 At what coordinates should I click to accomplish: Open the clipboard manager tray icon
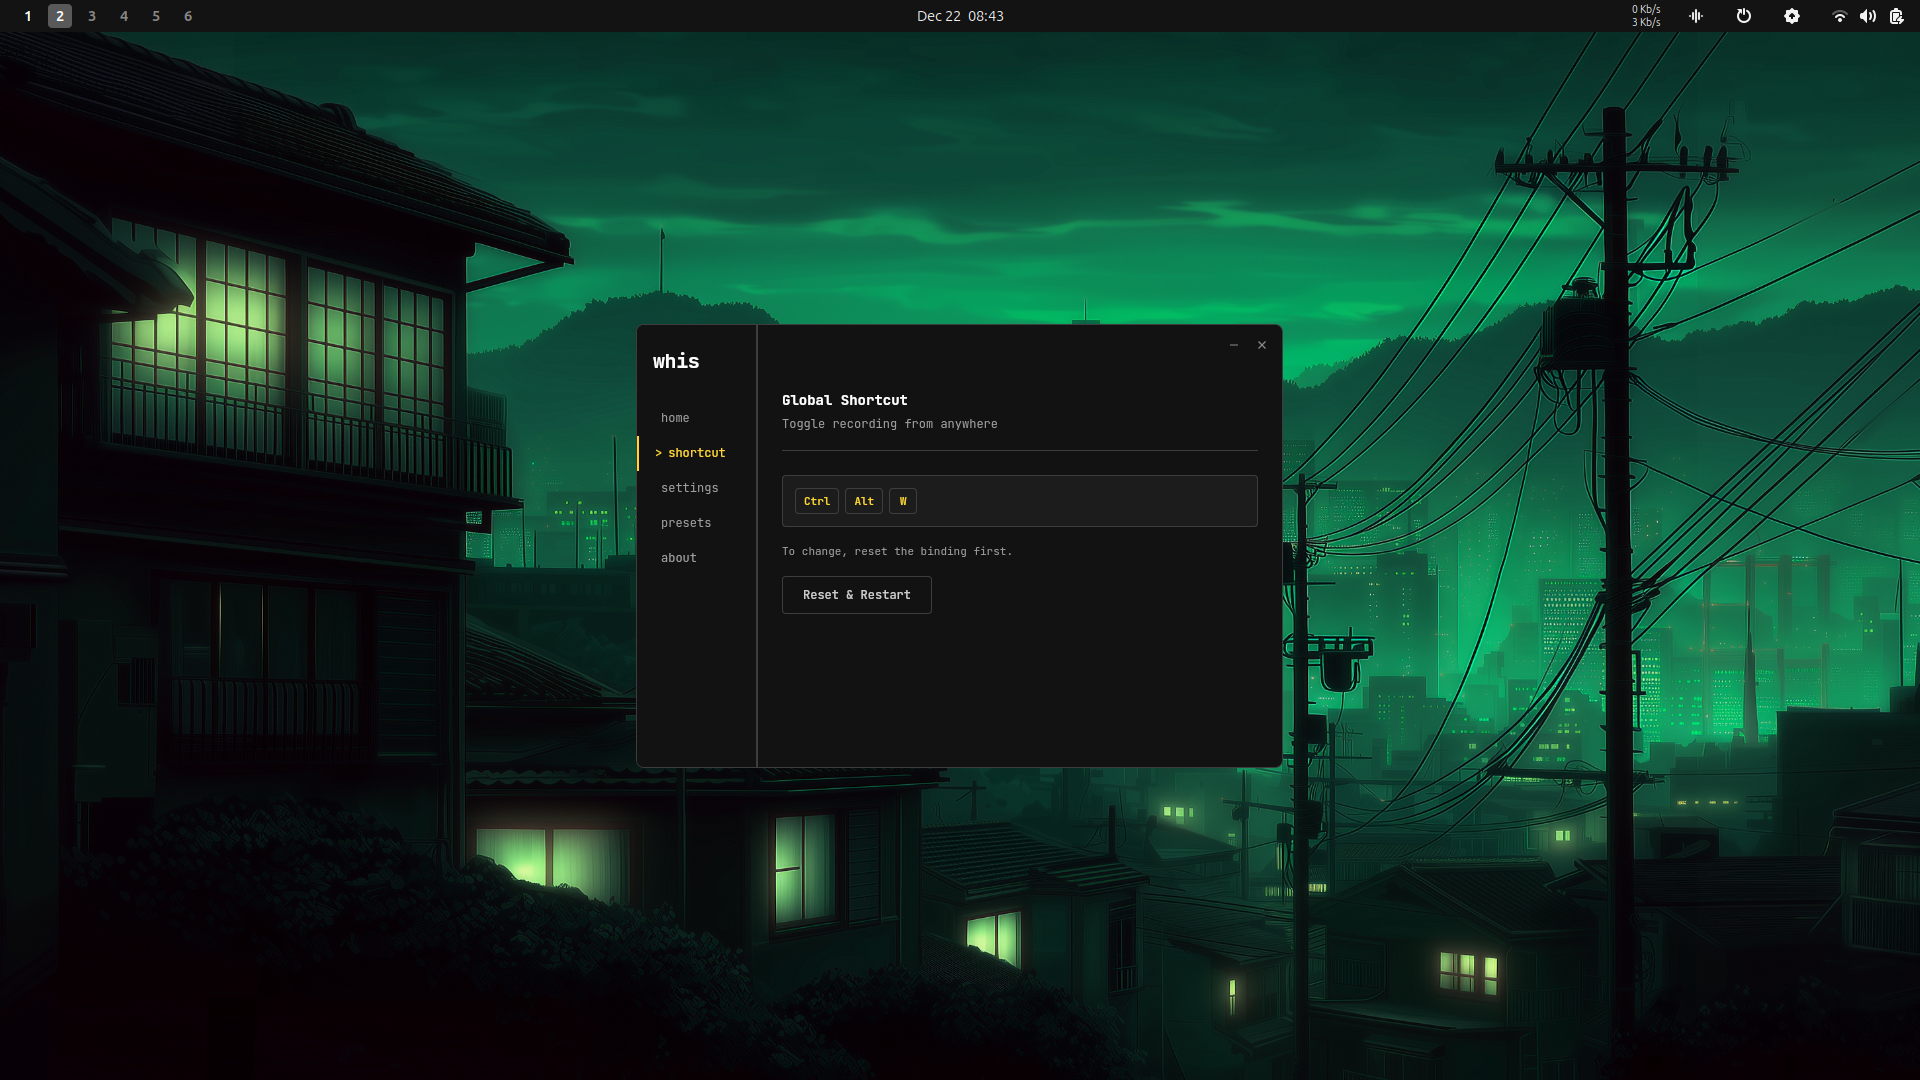click(1896, 16)
